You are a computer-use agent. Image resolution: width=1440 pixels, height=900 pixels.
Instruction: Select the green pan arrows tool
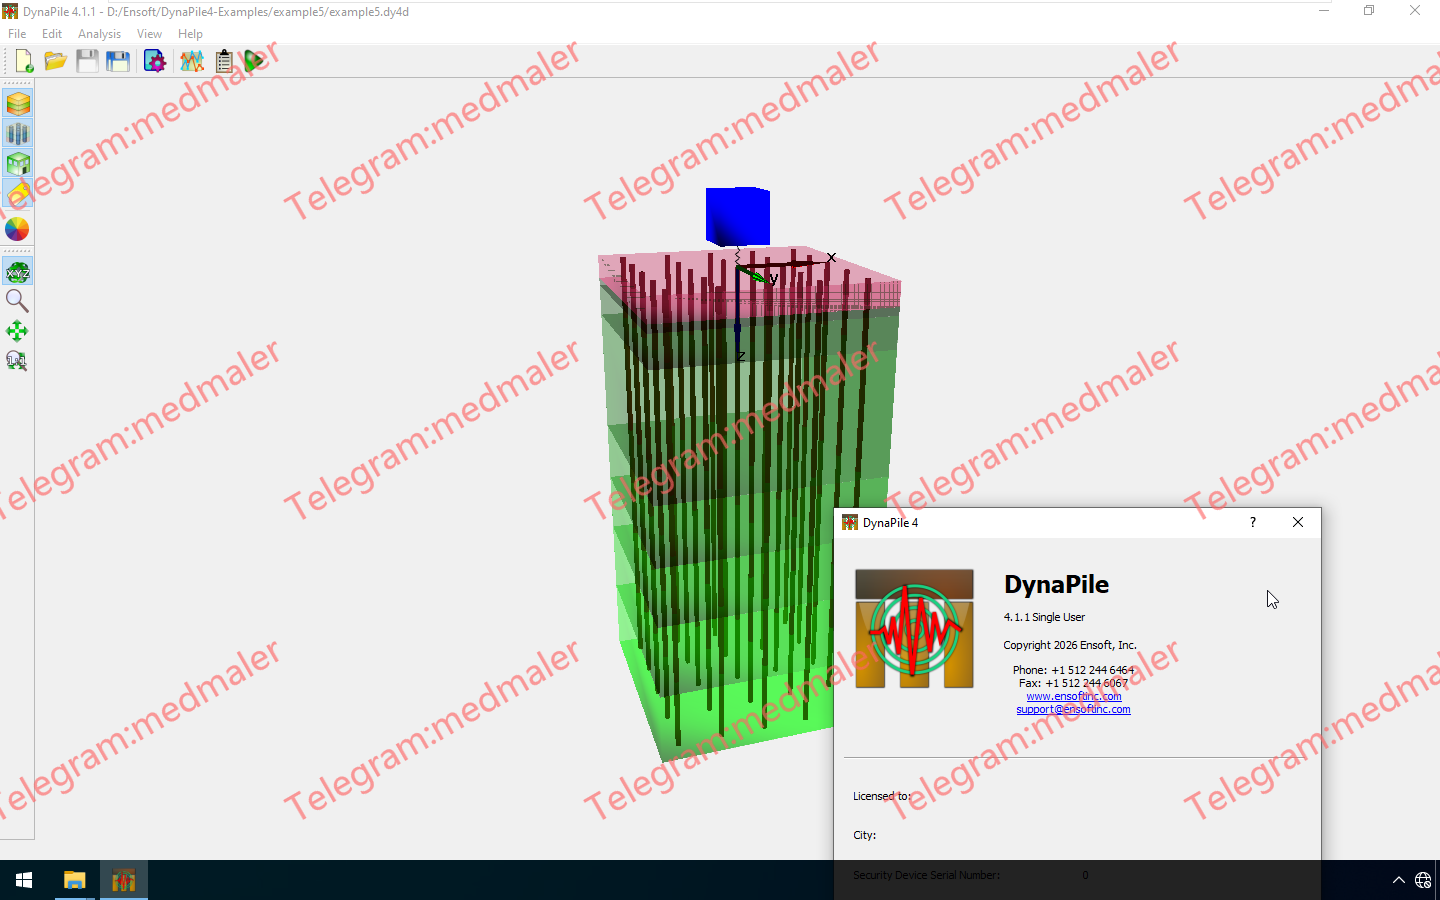point(17,331)
